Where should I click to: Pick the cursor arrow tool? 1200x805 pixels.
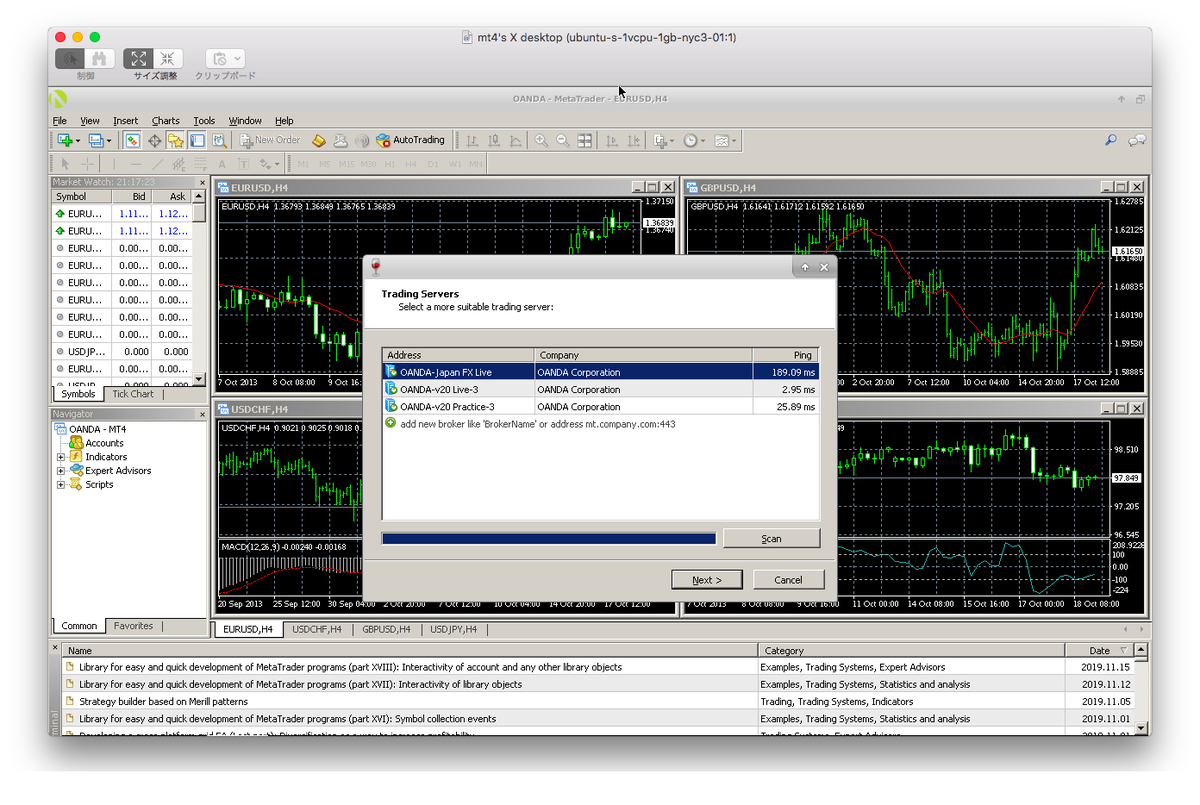(65, 164)
